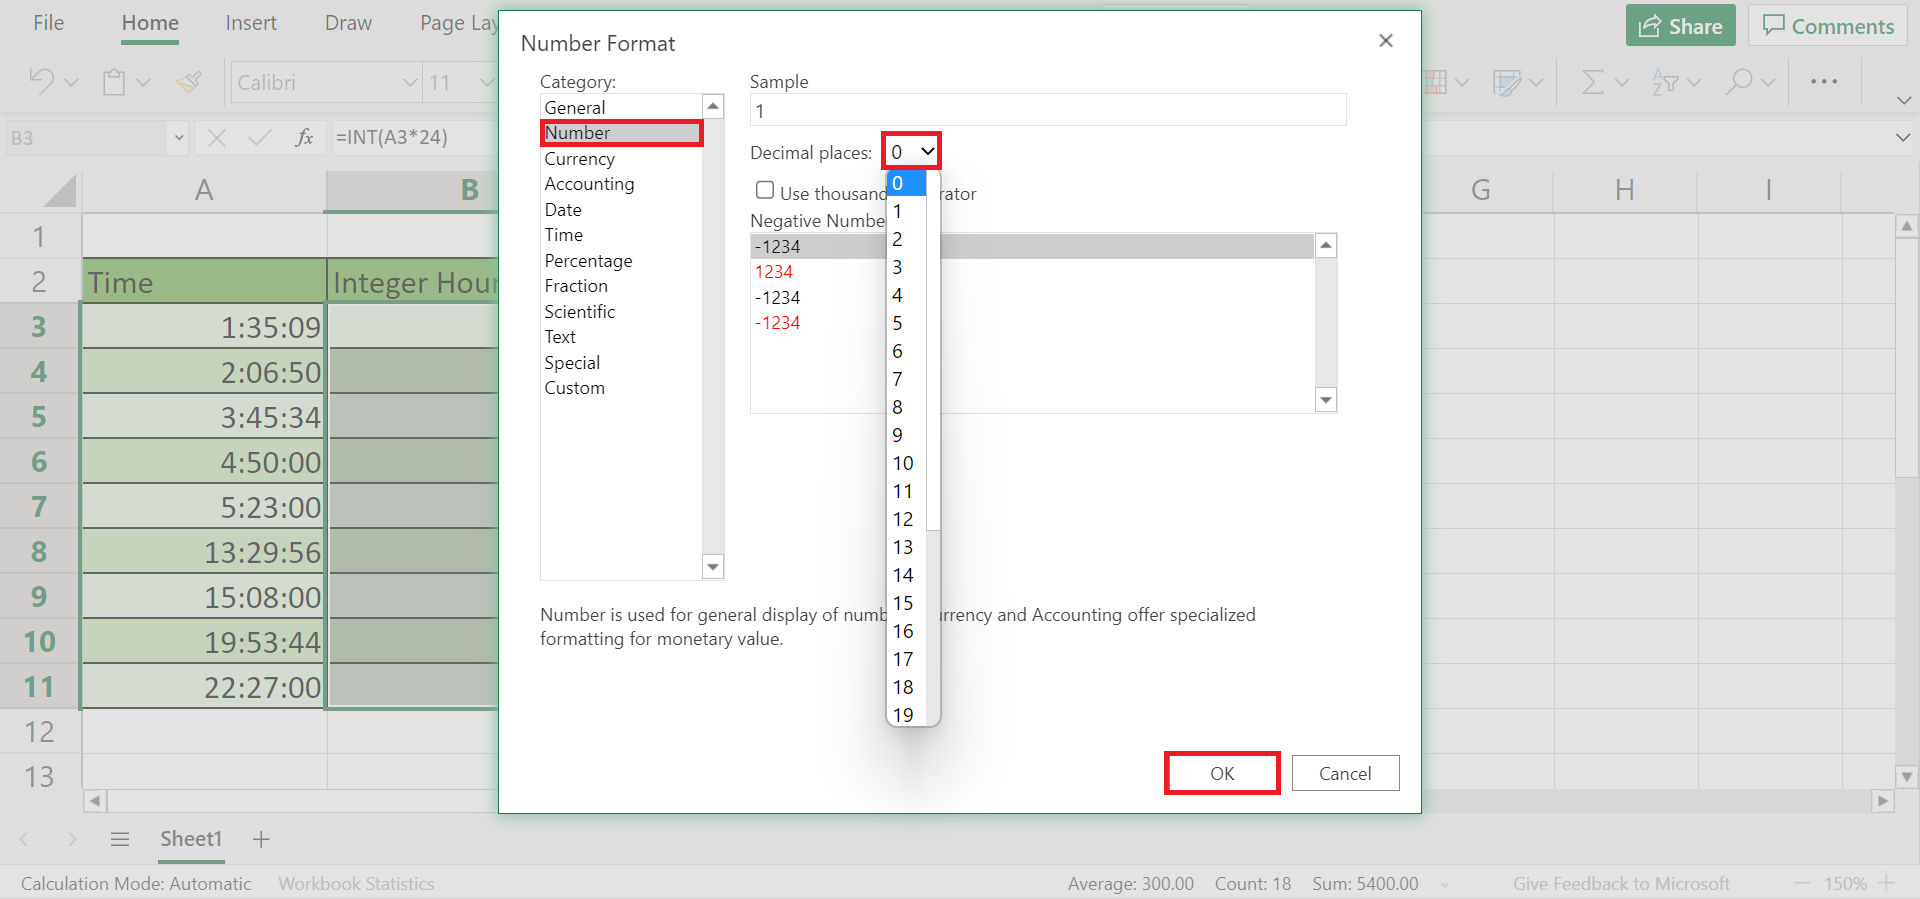Select the Custom category
This screenshot has width=1920, height=899.
(x=574, y=388)
